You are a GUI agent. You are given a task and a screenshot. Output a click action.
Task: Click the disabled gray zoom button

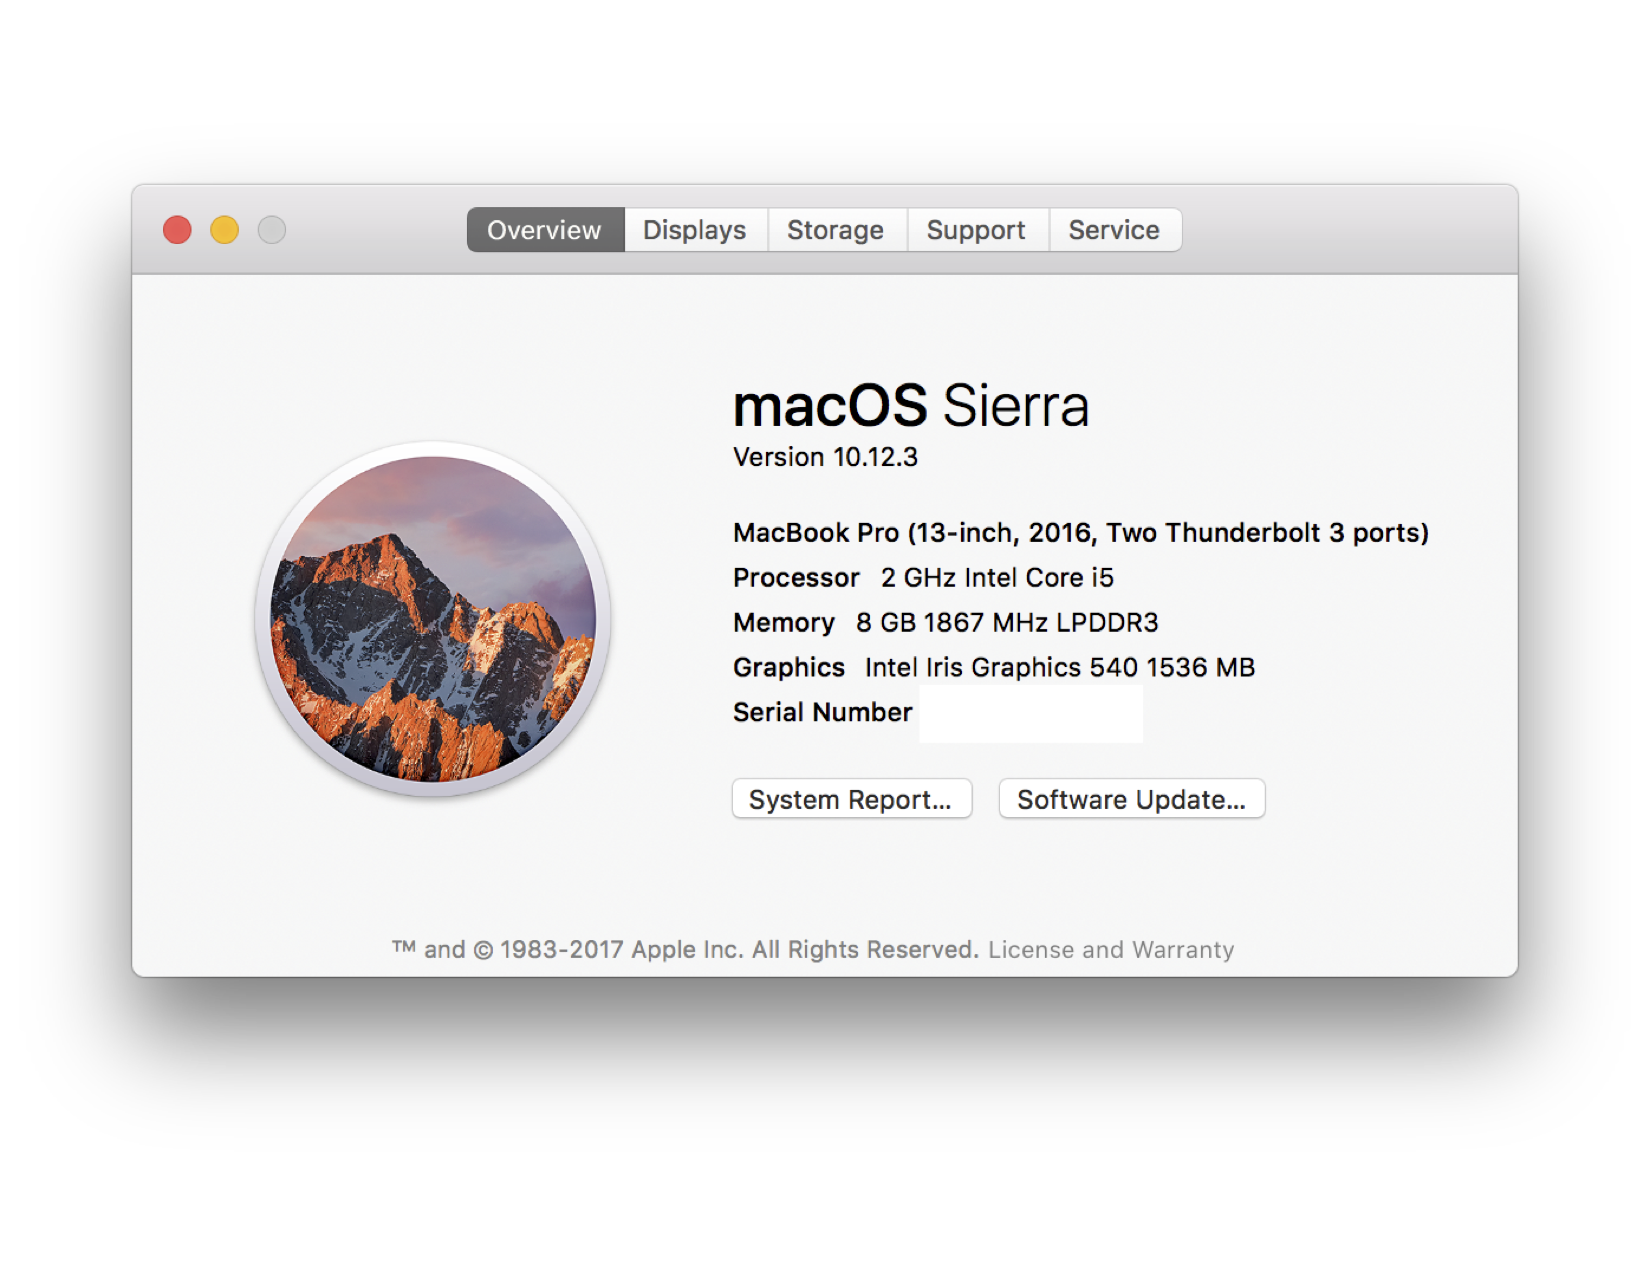272,230
